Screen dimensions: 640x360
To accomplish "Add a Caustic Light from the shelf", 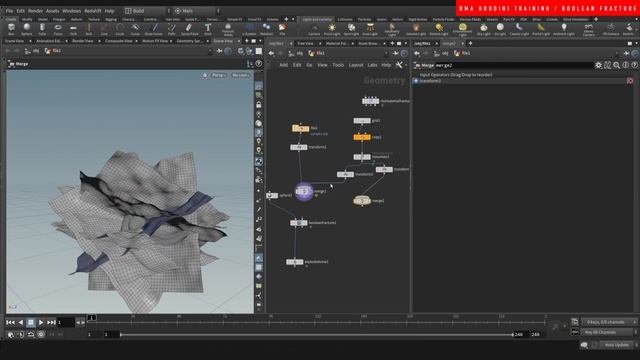I will click(519, 29).
